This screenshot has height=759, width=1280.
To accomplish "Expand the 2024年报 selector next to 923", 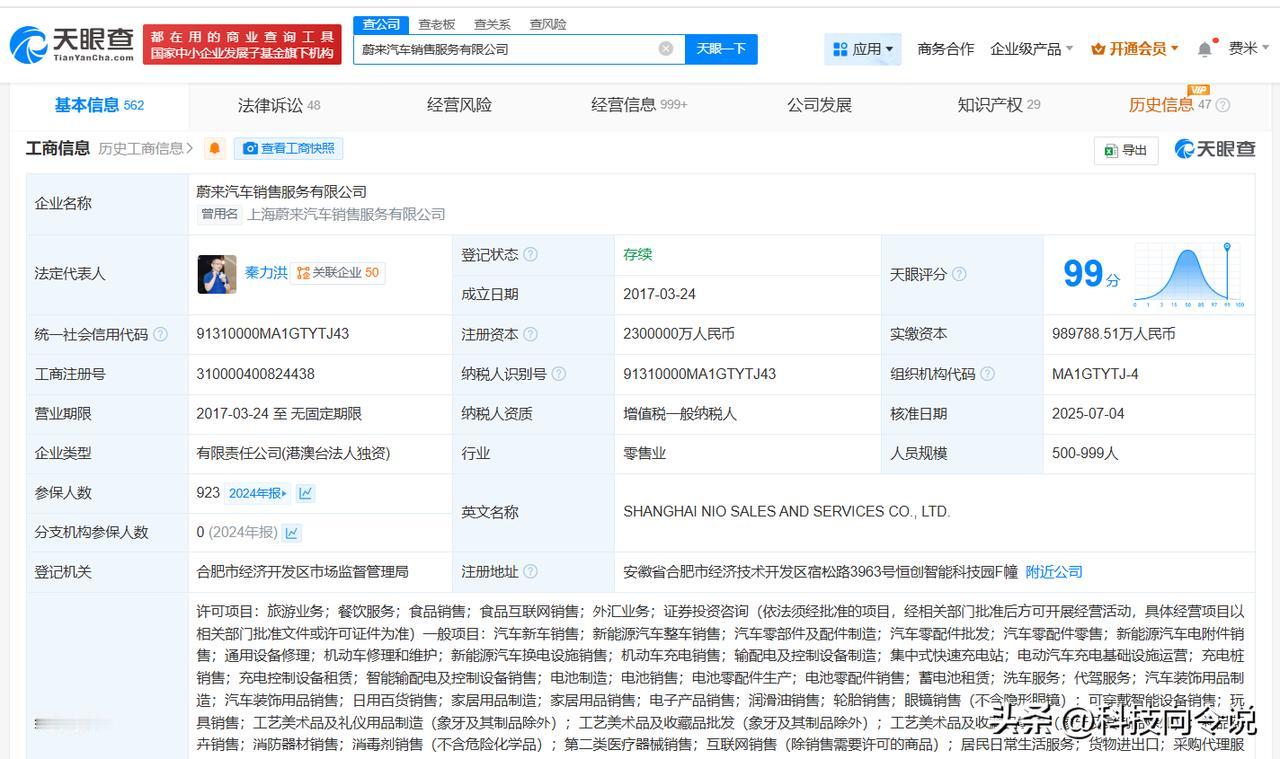I will (258, 493).
